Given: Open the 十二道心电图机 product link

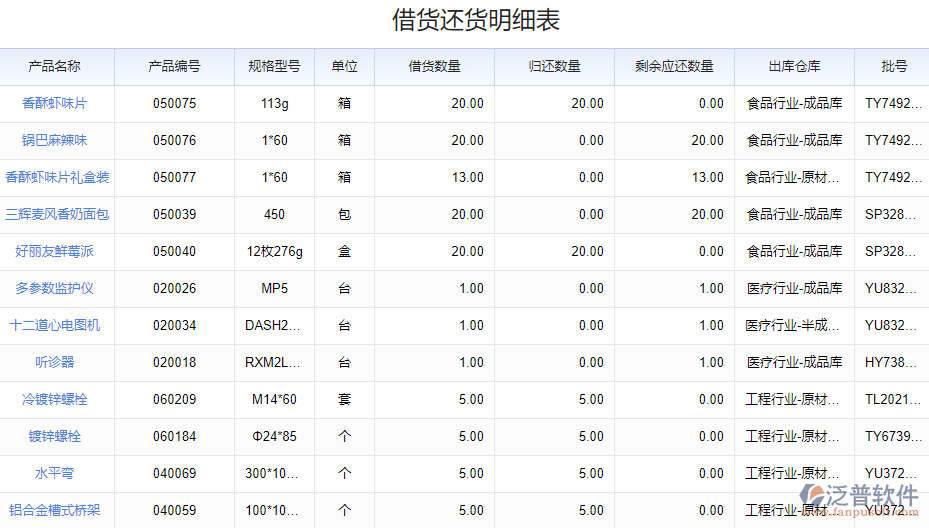Looking at the screenshot, I should tap(55, 325).
